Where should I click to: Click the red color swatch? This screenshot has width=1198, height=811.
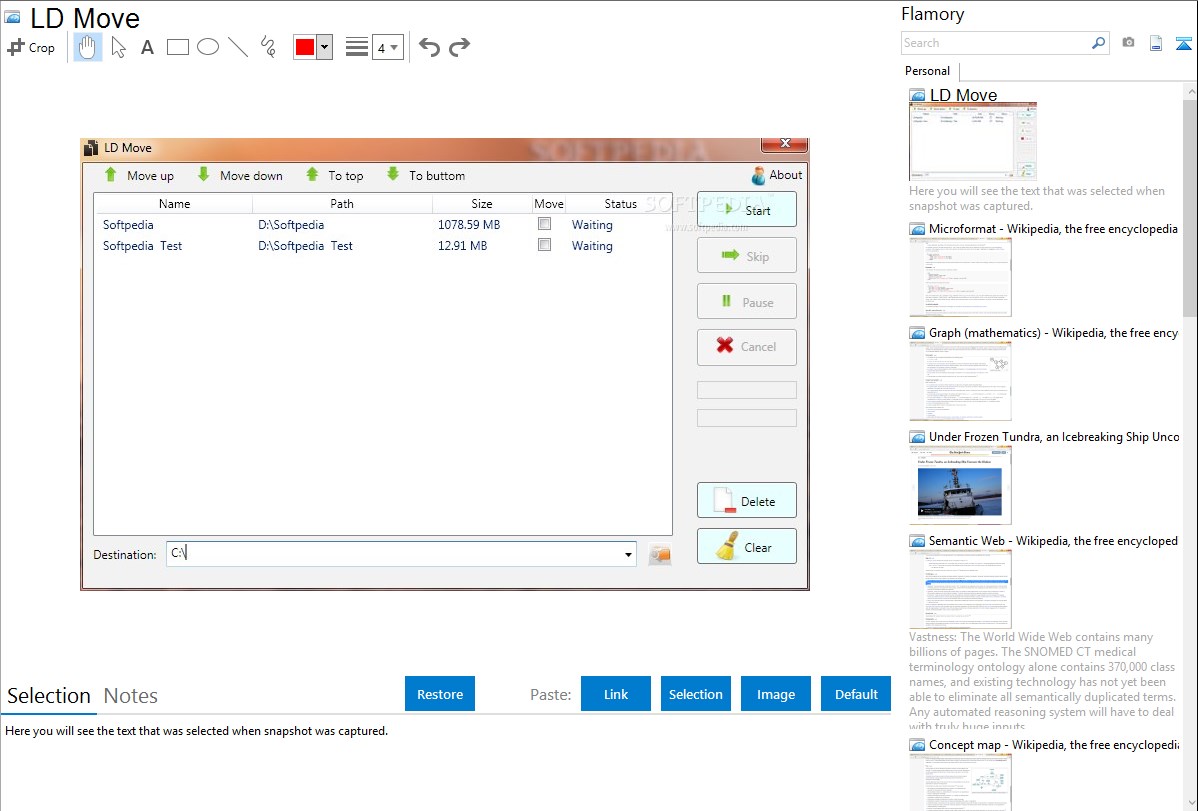coord(305,47)
